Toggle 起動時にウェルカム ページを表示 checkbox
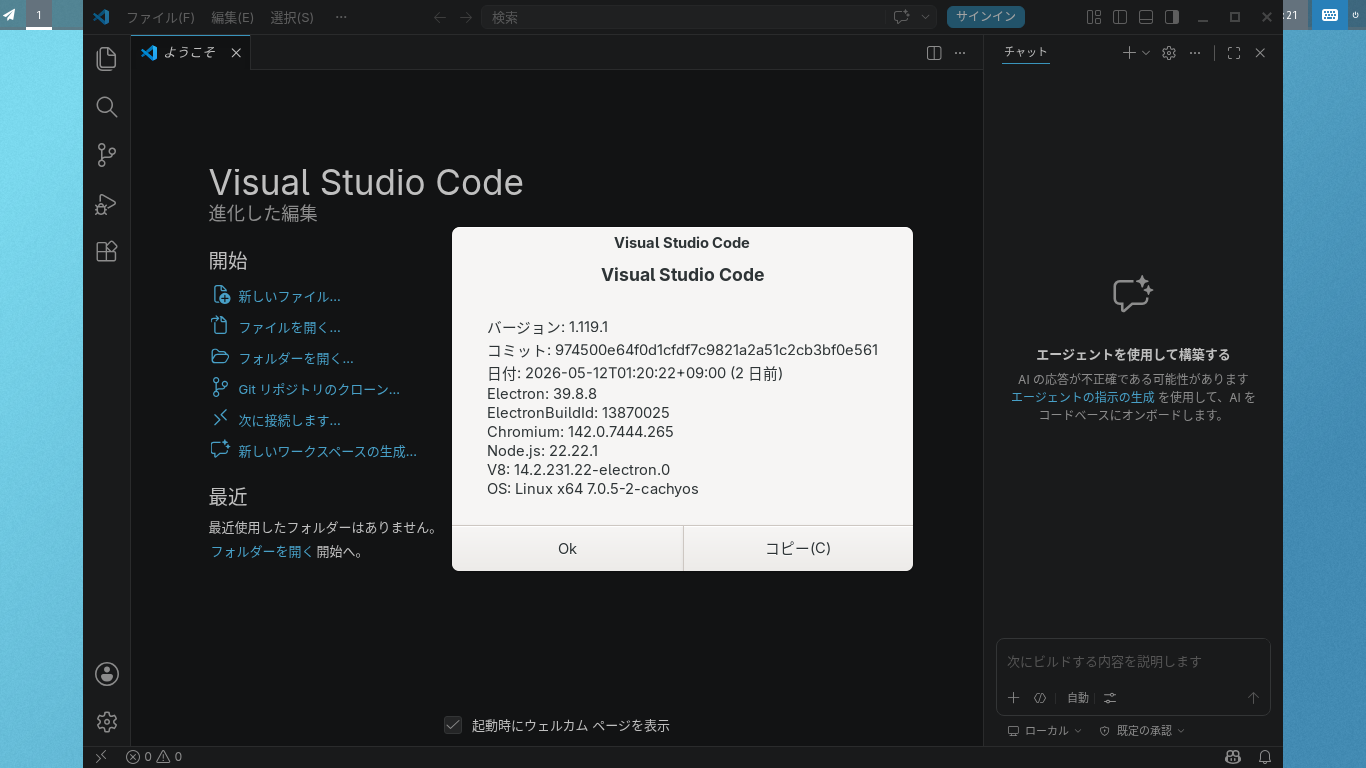 click(x=453, y=725)
